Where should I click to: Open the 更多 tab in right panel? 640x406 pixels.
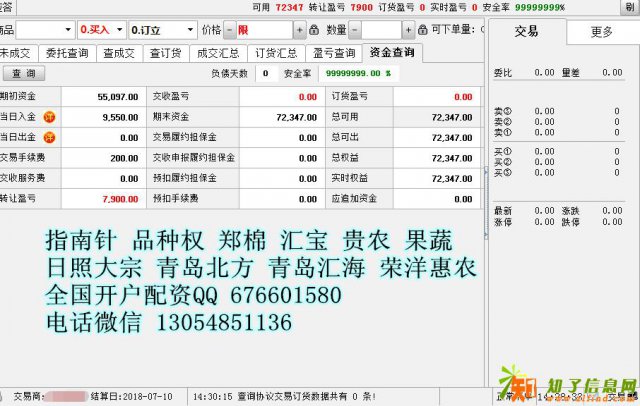(x=602, y=32)
